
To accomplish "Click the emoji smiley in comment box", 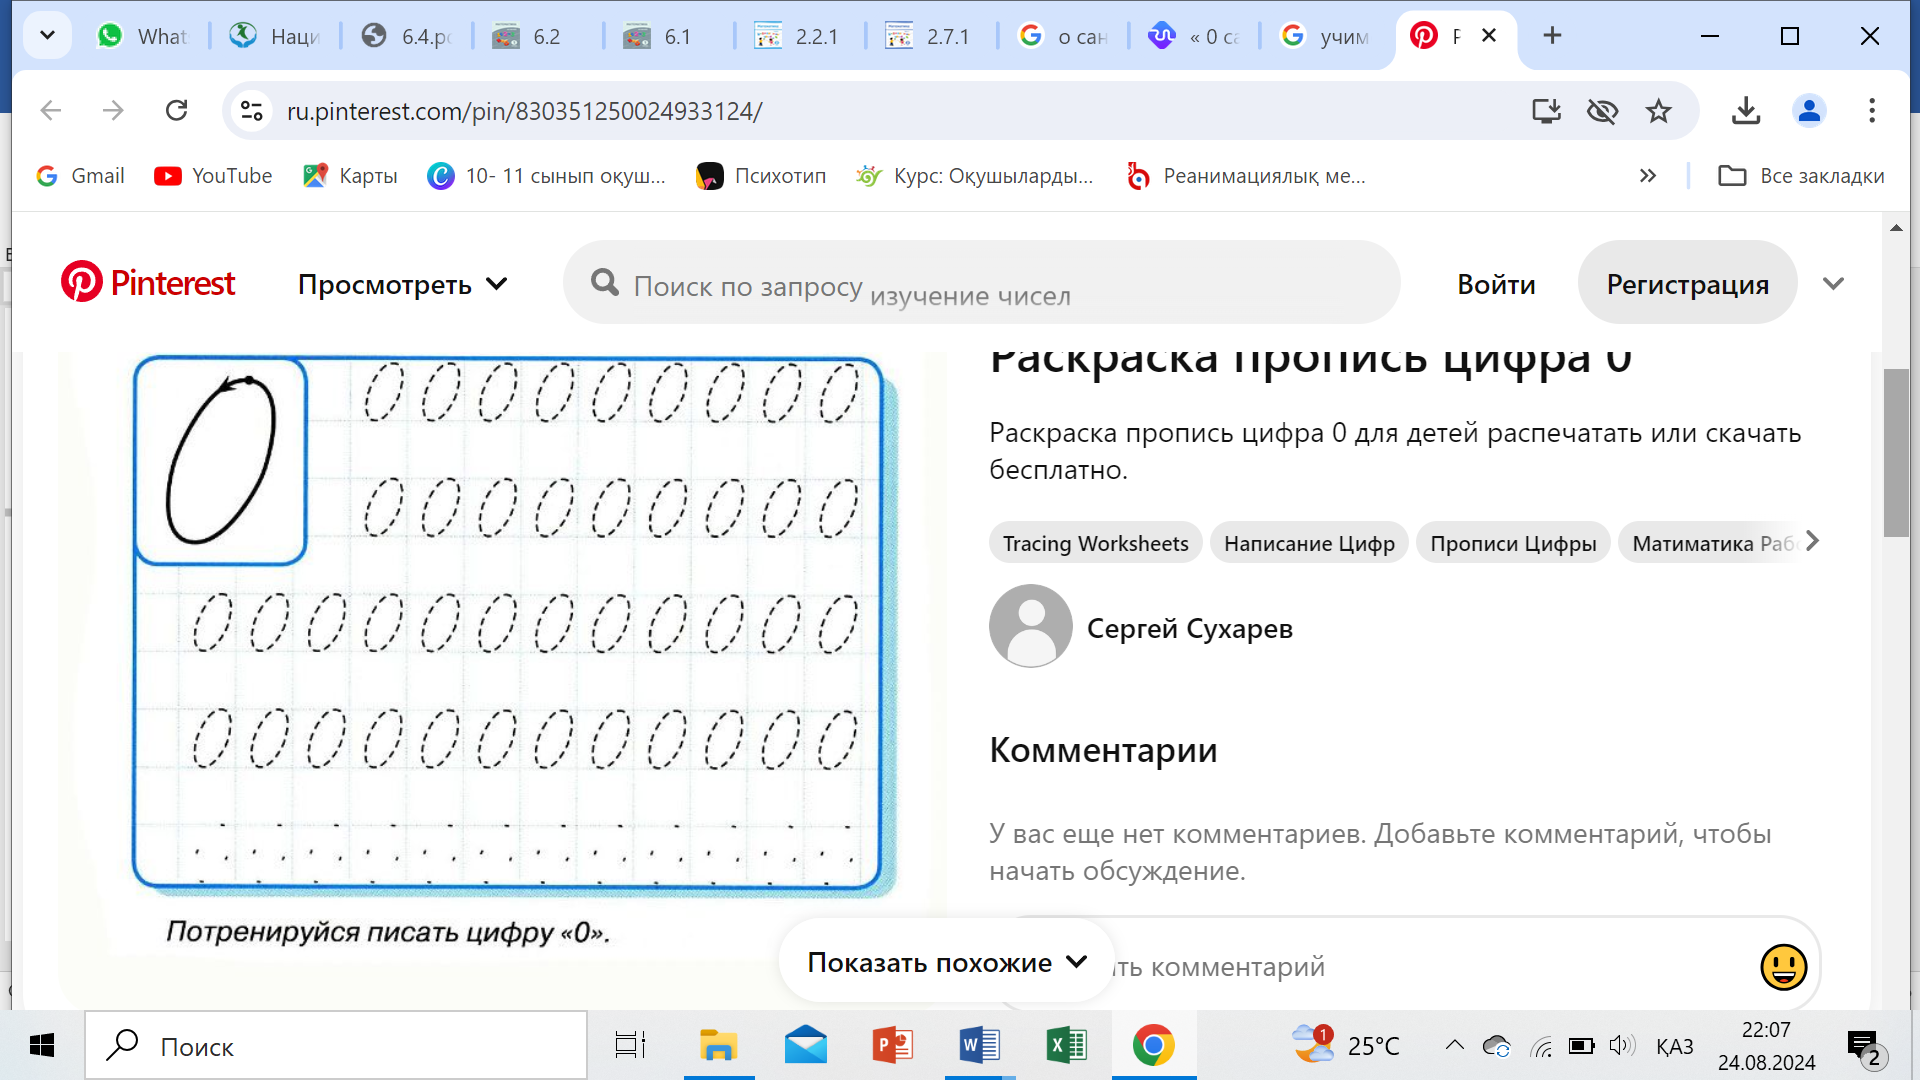I will coord(1783,967).
